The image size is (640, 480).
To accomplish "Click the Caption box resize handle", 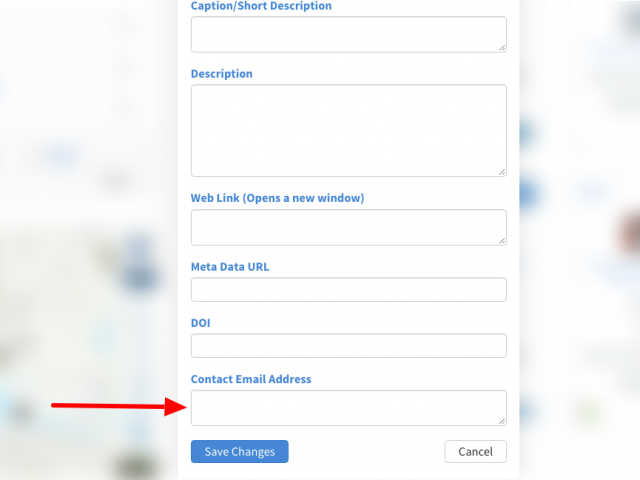I will tap(502, 48).
